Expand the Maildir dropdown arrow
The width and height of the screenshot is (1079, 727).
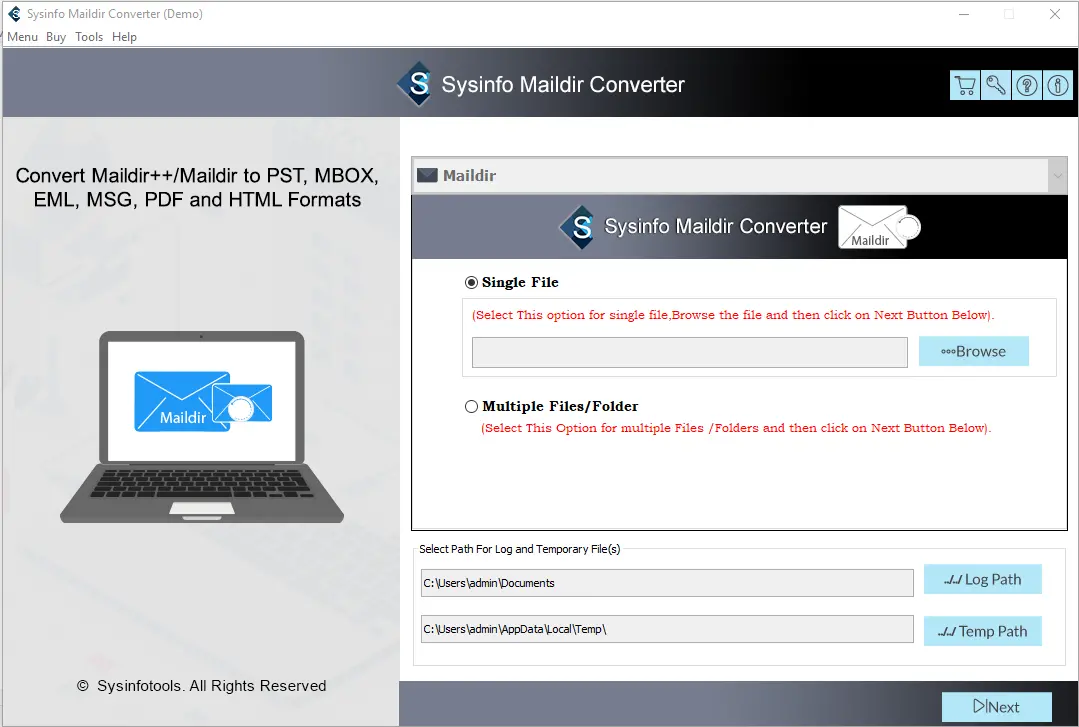tap(1057, 176)
